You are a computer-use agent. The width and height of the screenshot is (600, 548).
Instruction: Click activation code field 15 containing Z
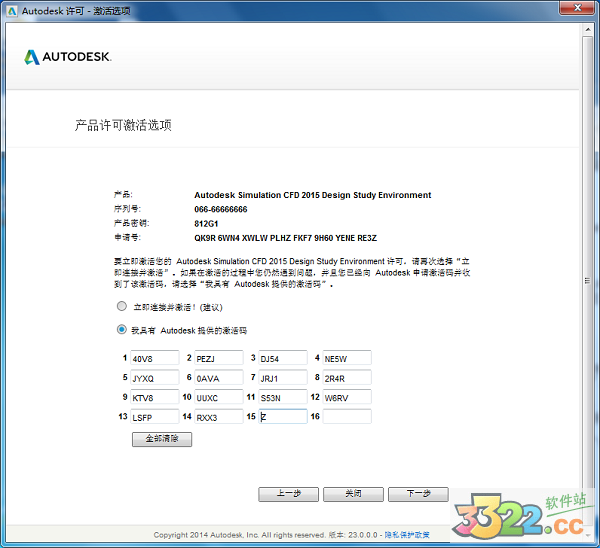[x=283, y=416]
